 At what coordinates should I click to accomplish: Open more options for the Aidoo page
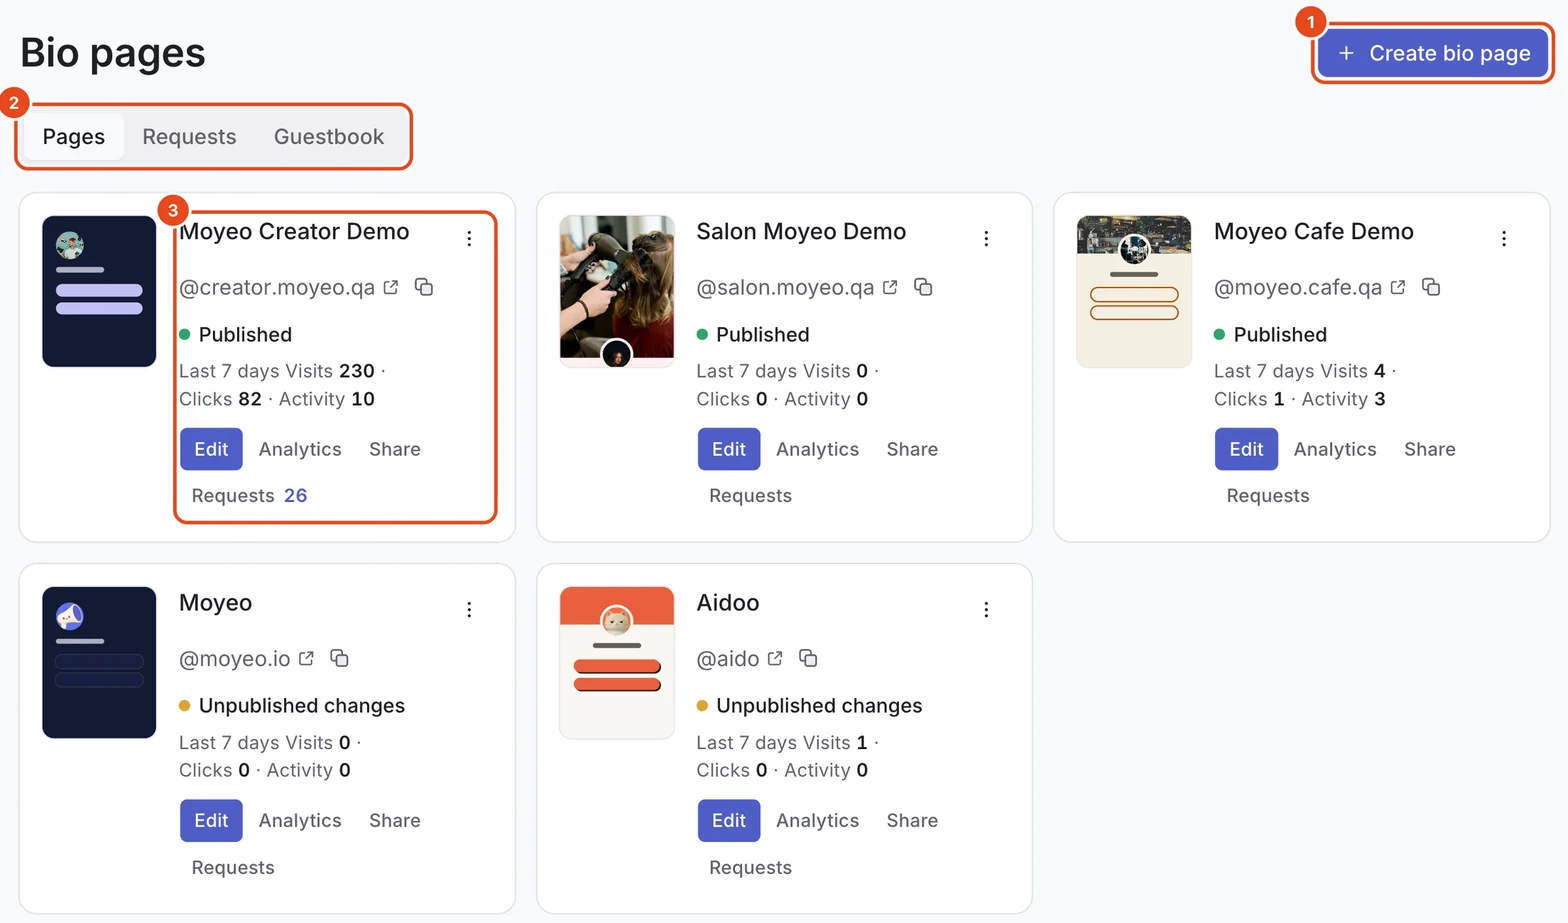pos(986,610)
